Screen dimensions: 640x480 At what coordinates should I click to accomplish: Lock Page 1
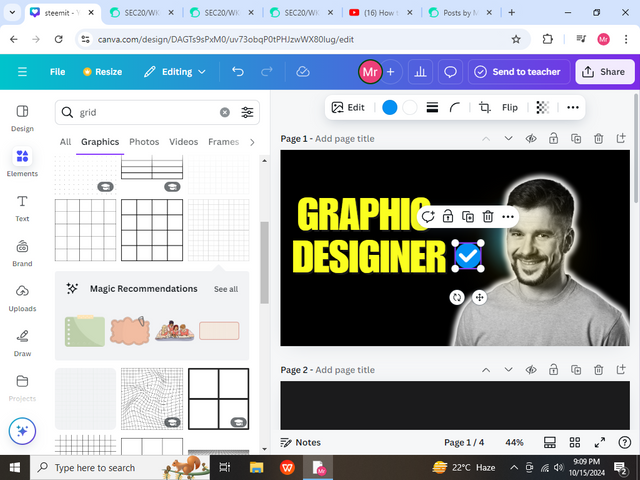pos(553,139)
